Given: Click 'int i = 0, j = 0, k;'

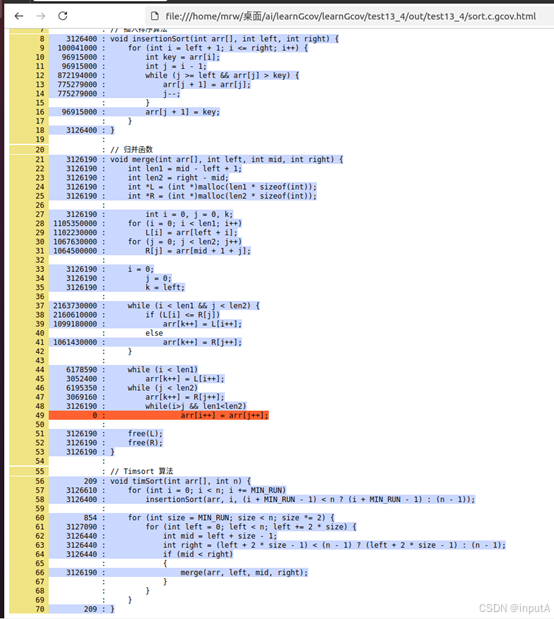Looking at the screenshot, I should (189, 214).
